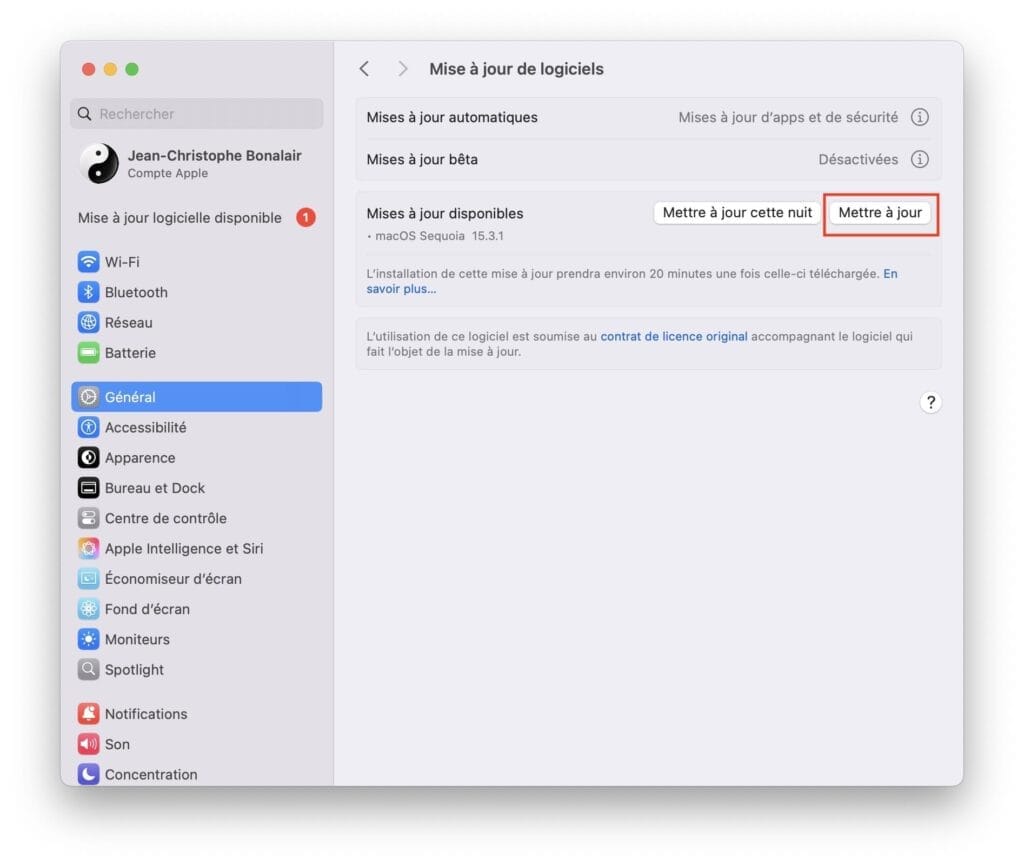Open Économiseur d'écran settings icon
Screen dimensions: 1024x866
[x=89, y=578]
